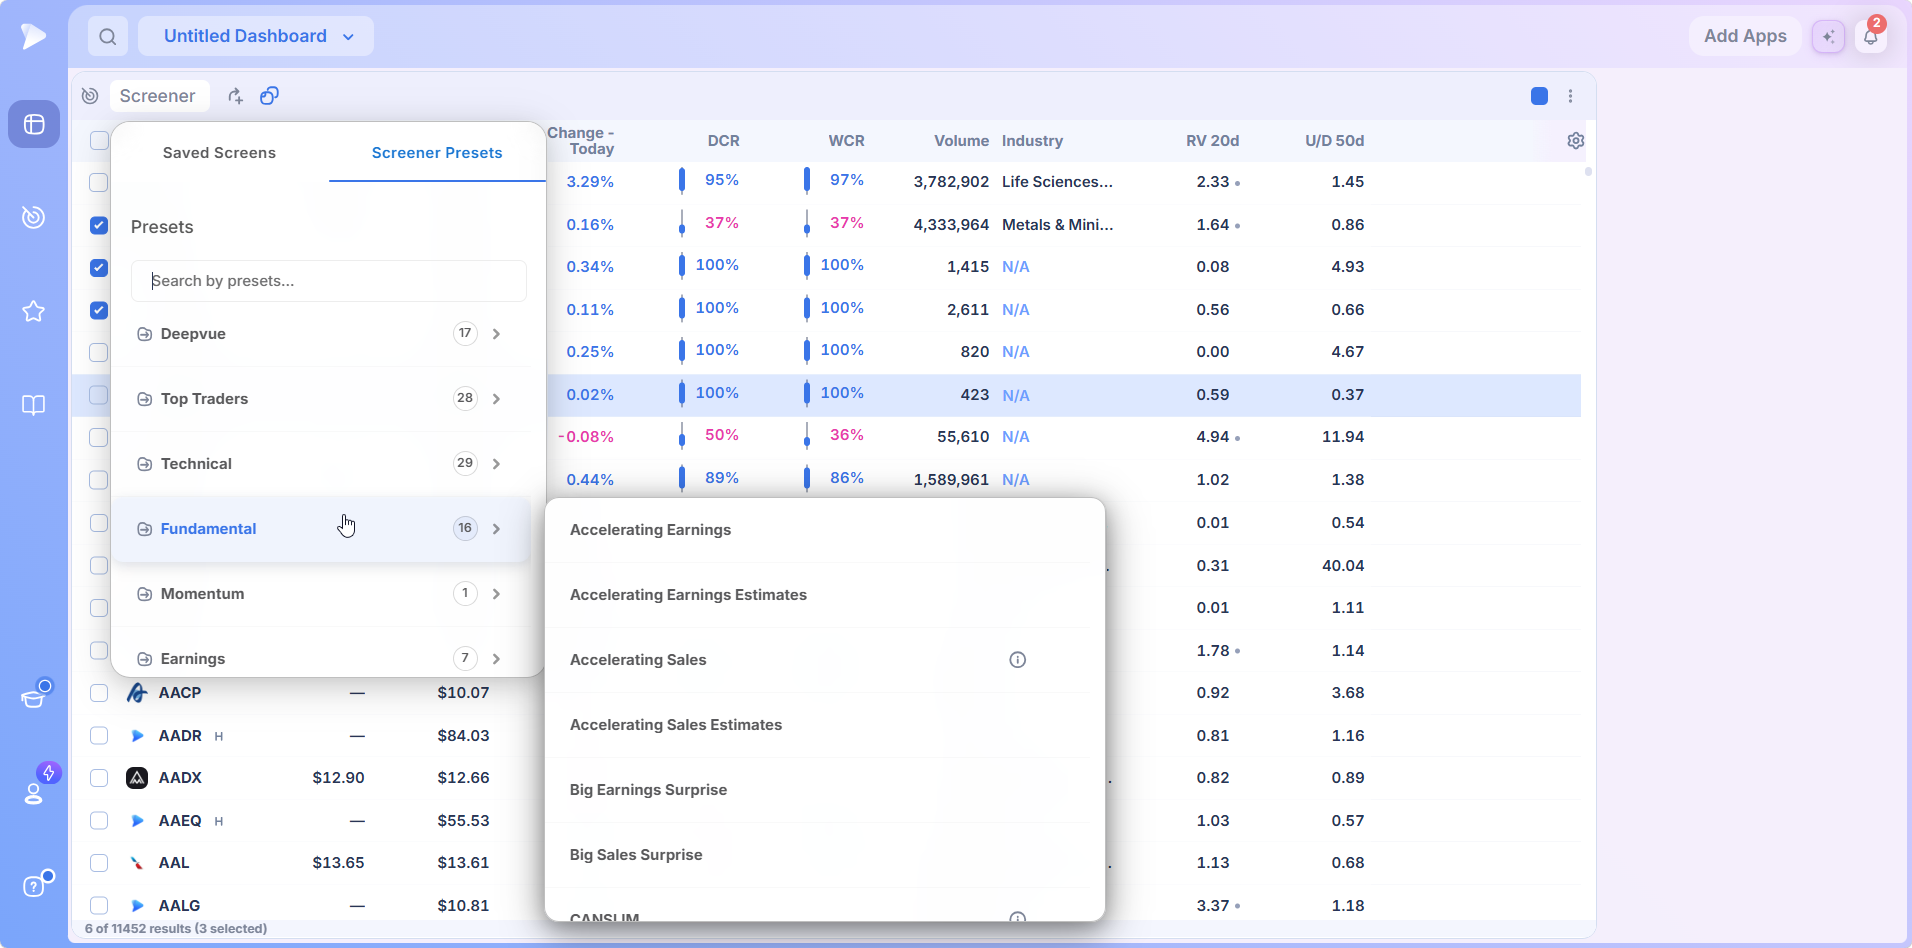Screen dimensions: 1912x948
Task: Uncheck the checkbox on the 0.34% change row
Action: (99, 268)
